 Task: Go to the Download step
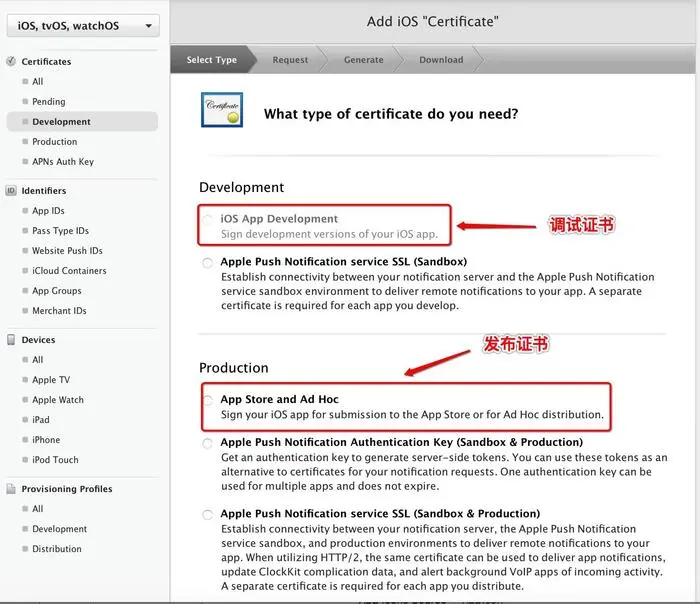tap(441, 60)
